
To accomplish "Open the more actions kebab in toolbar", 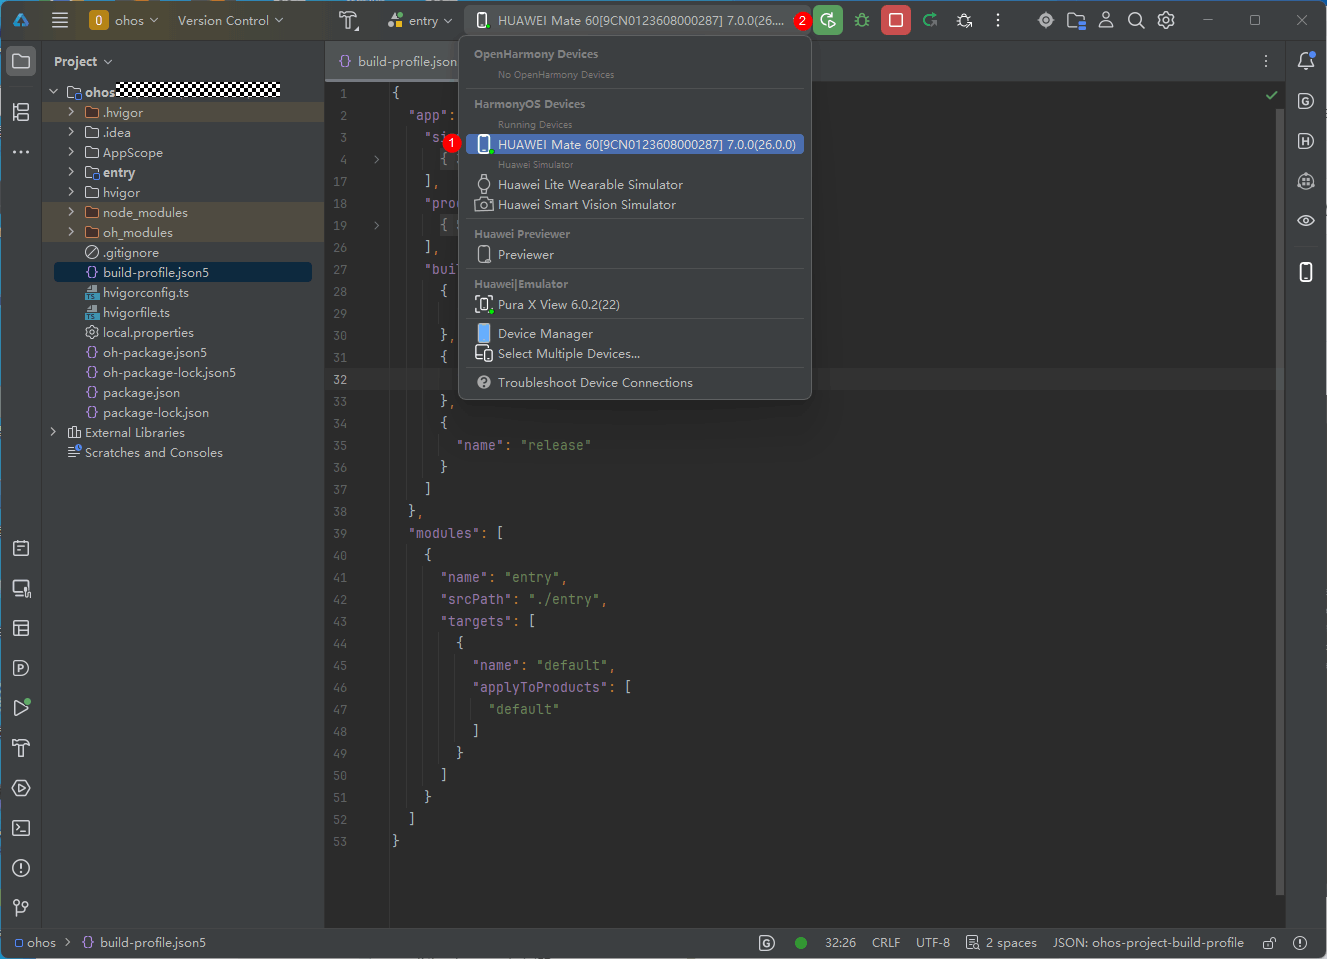I will pos(998,20).
